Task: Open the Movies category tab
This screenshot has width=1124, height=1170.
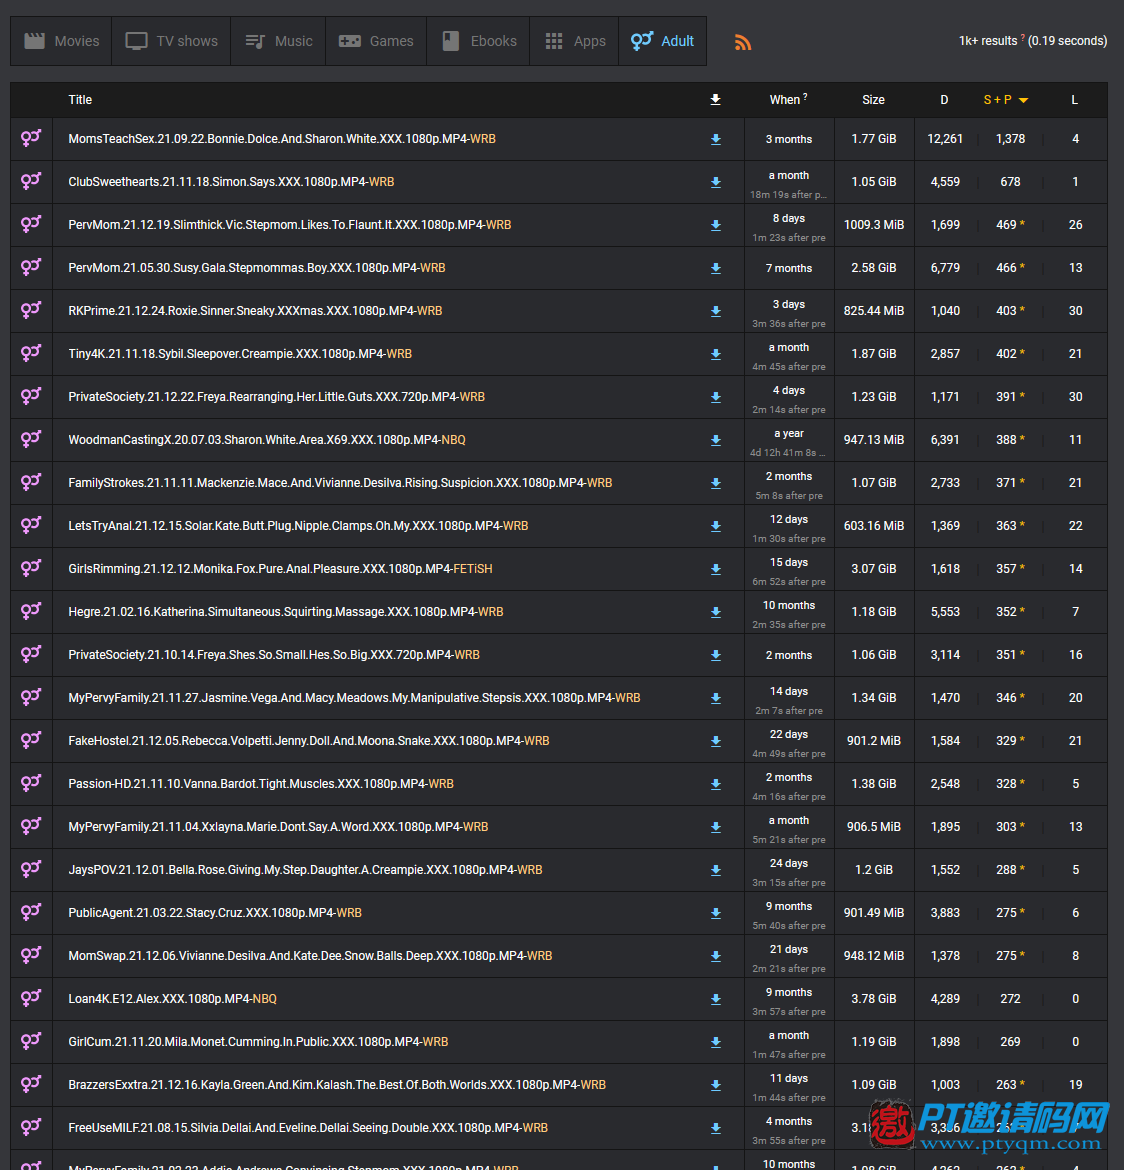Action: click(x=61, y=41)
